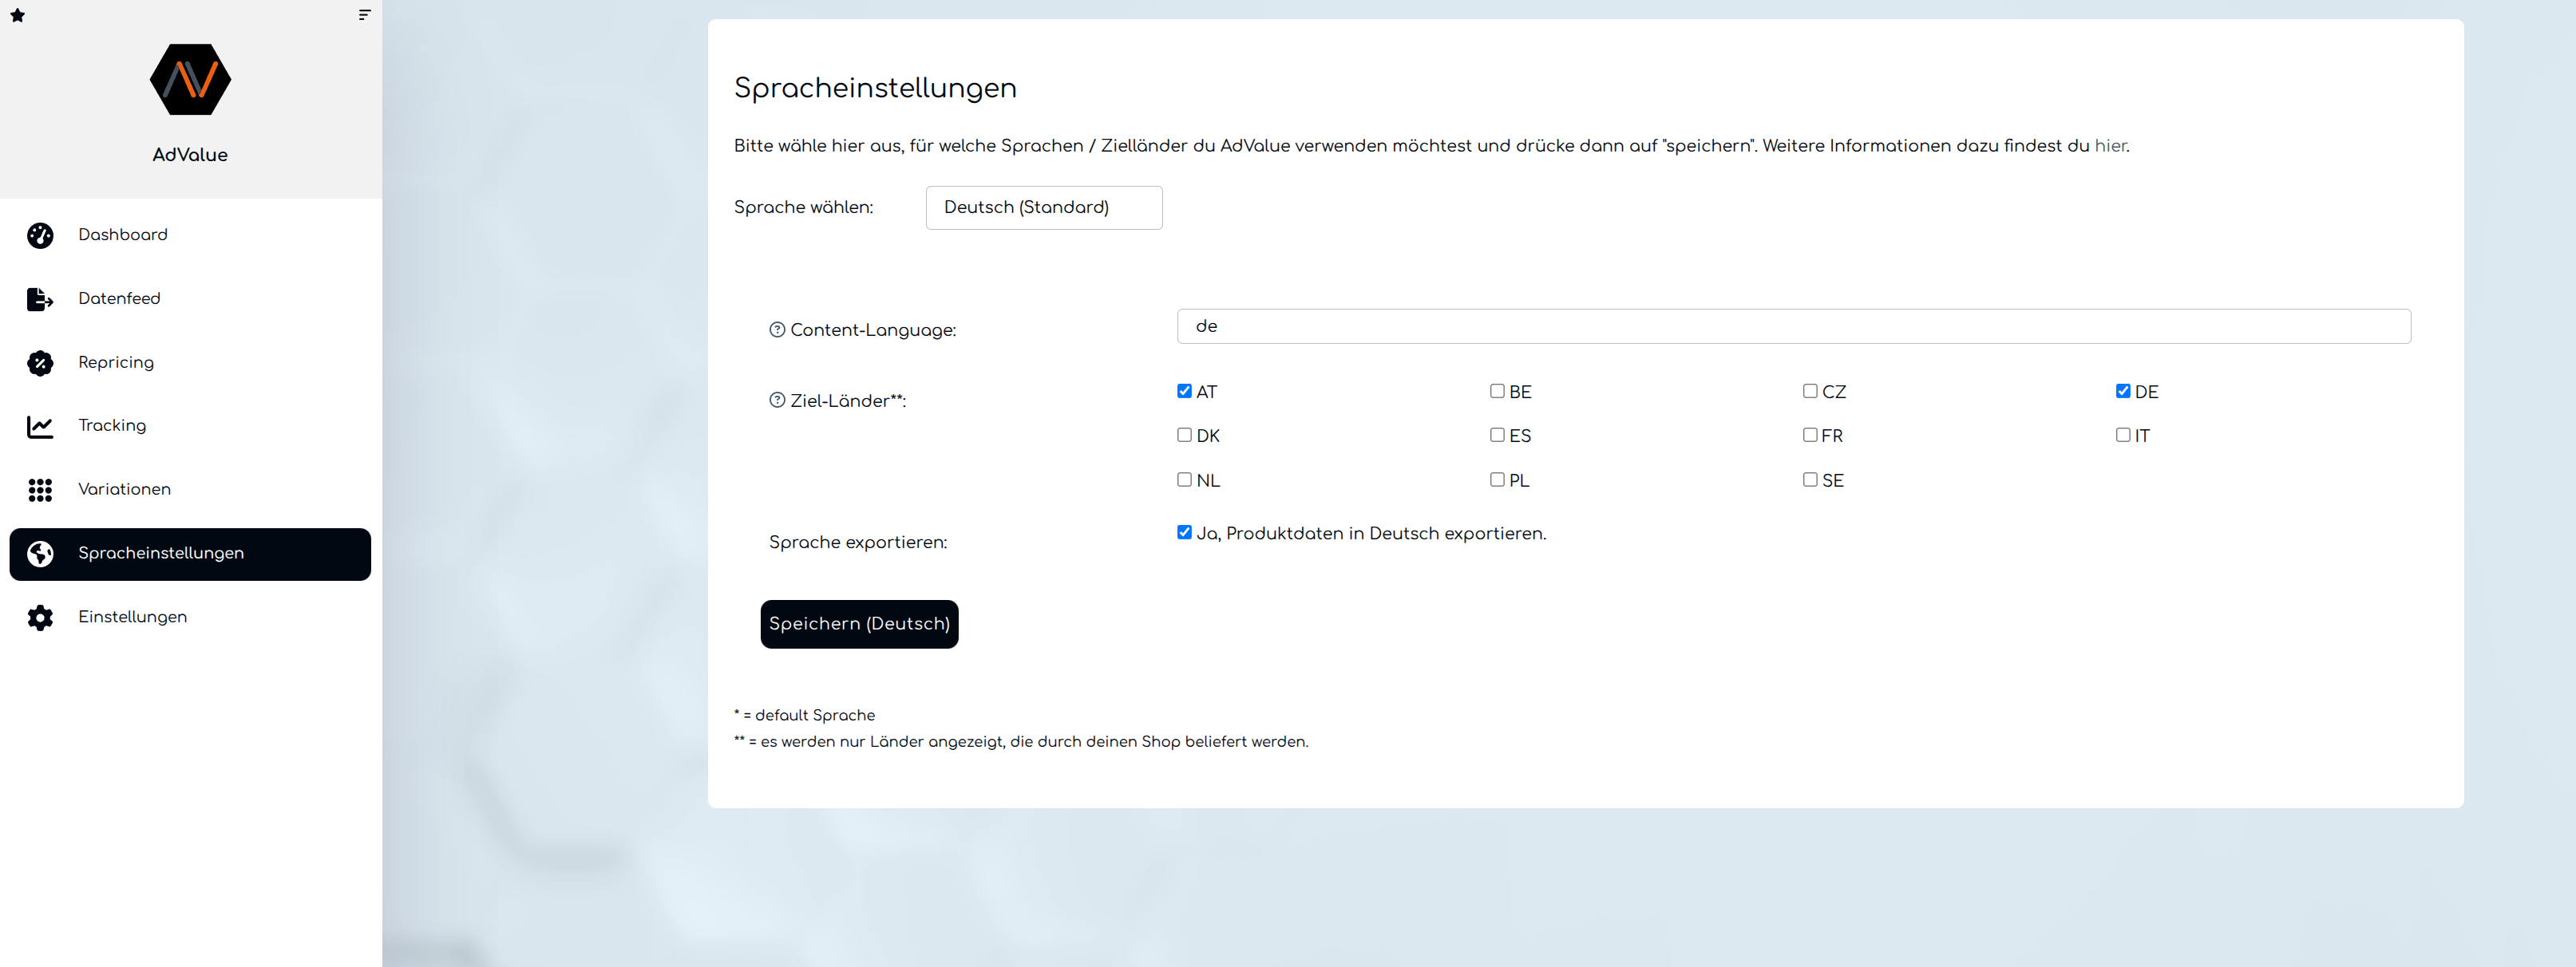Click the Tracking chart icon

pos(40,427)
